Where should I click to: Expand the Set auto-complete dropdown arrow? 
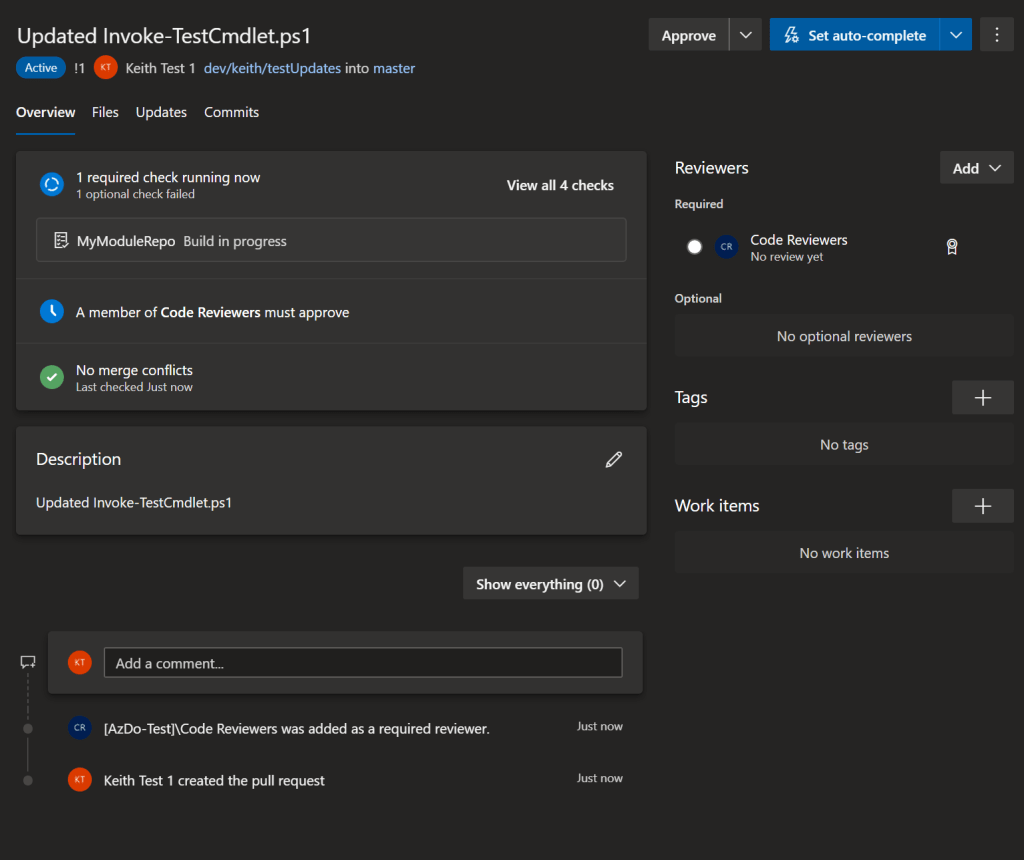[x=955, y=35]
